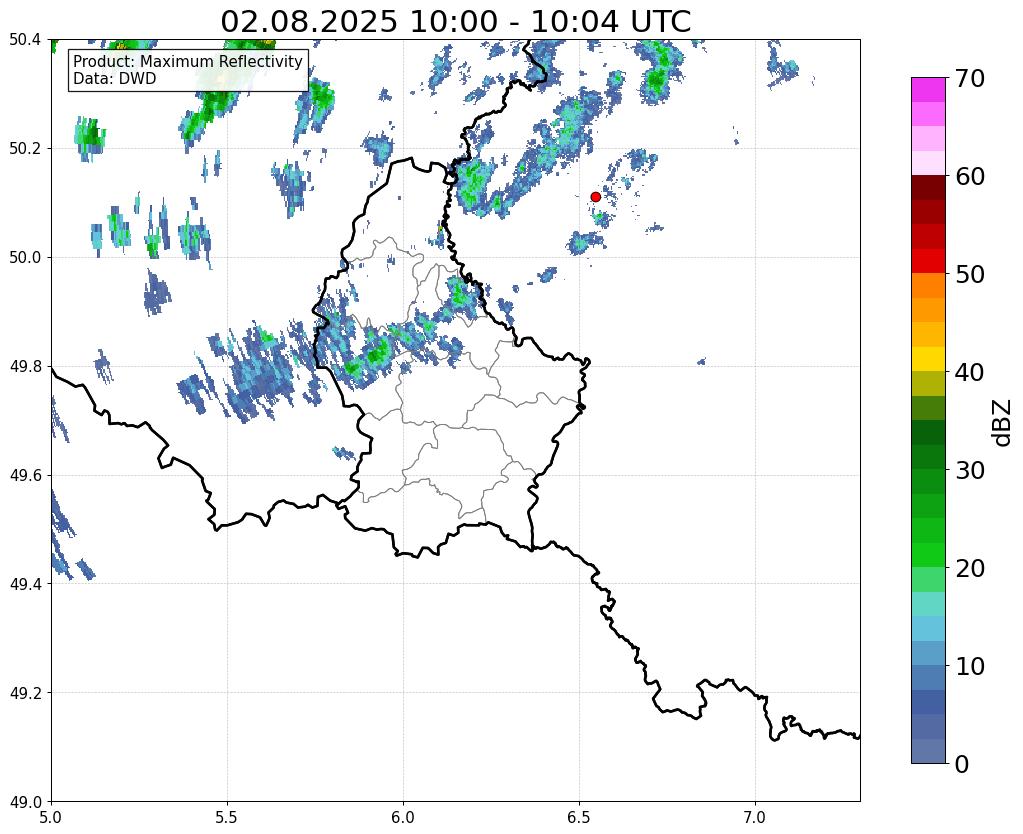
Task: Click the 50 colorbar tick label
Action: point(970,274)
